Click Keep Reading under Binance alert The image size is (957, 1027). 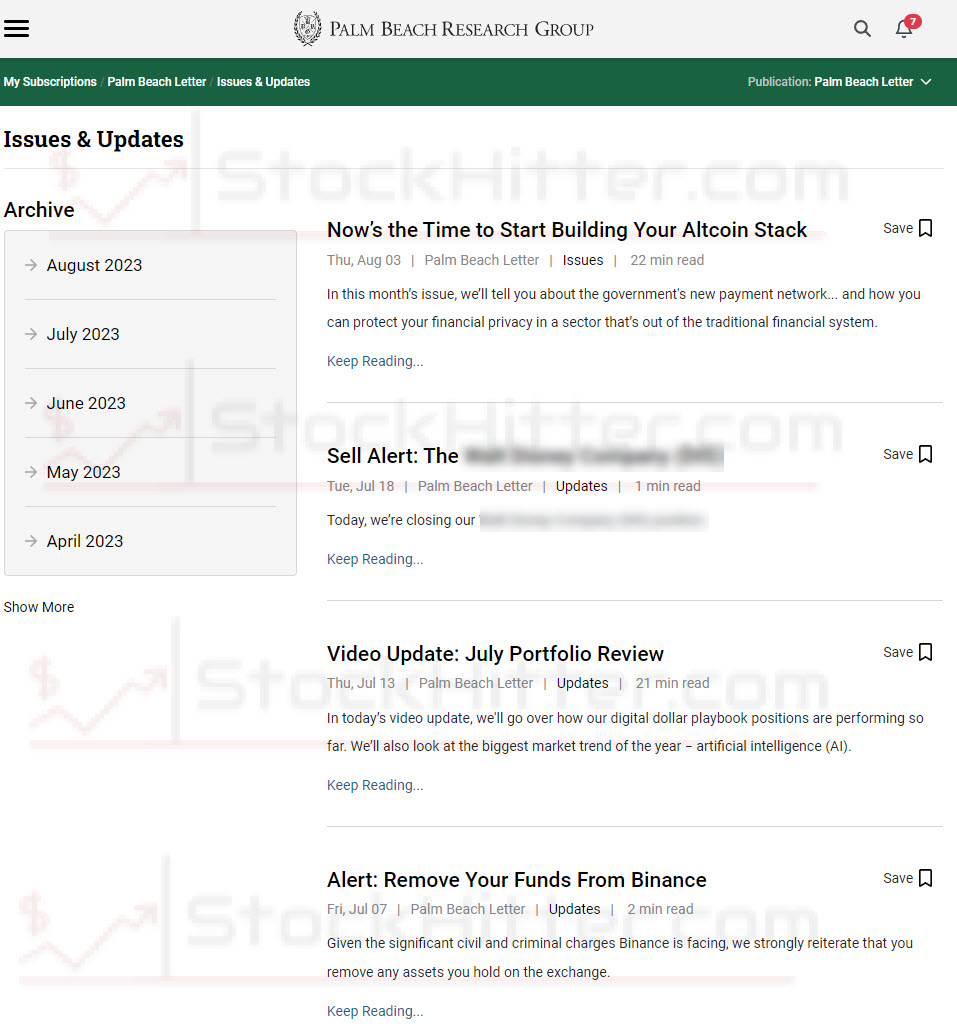pos(375,1011)
